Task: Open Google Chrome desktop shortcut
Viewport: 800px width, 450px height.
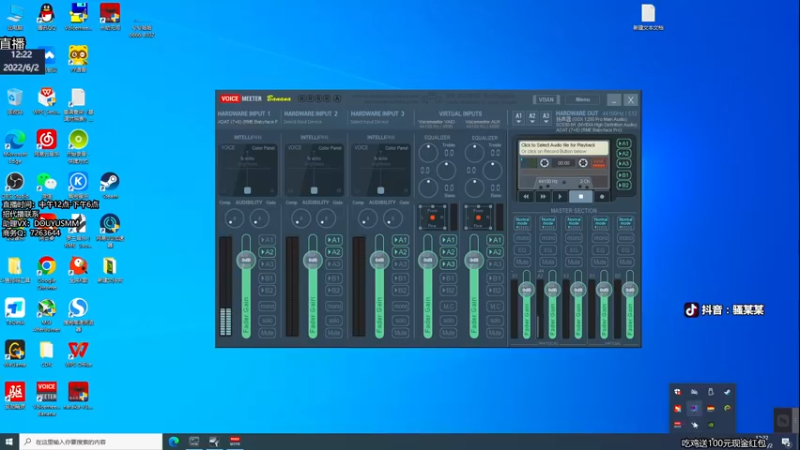Action: tap(46, 273)
